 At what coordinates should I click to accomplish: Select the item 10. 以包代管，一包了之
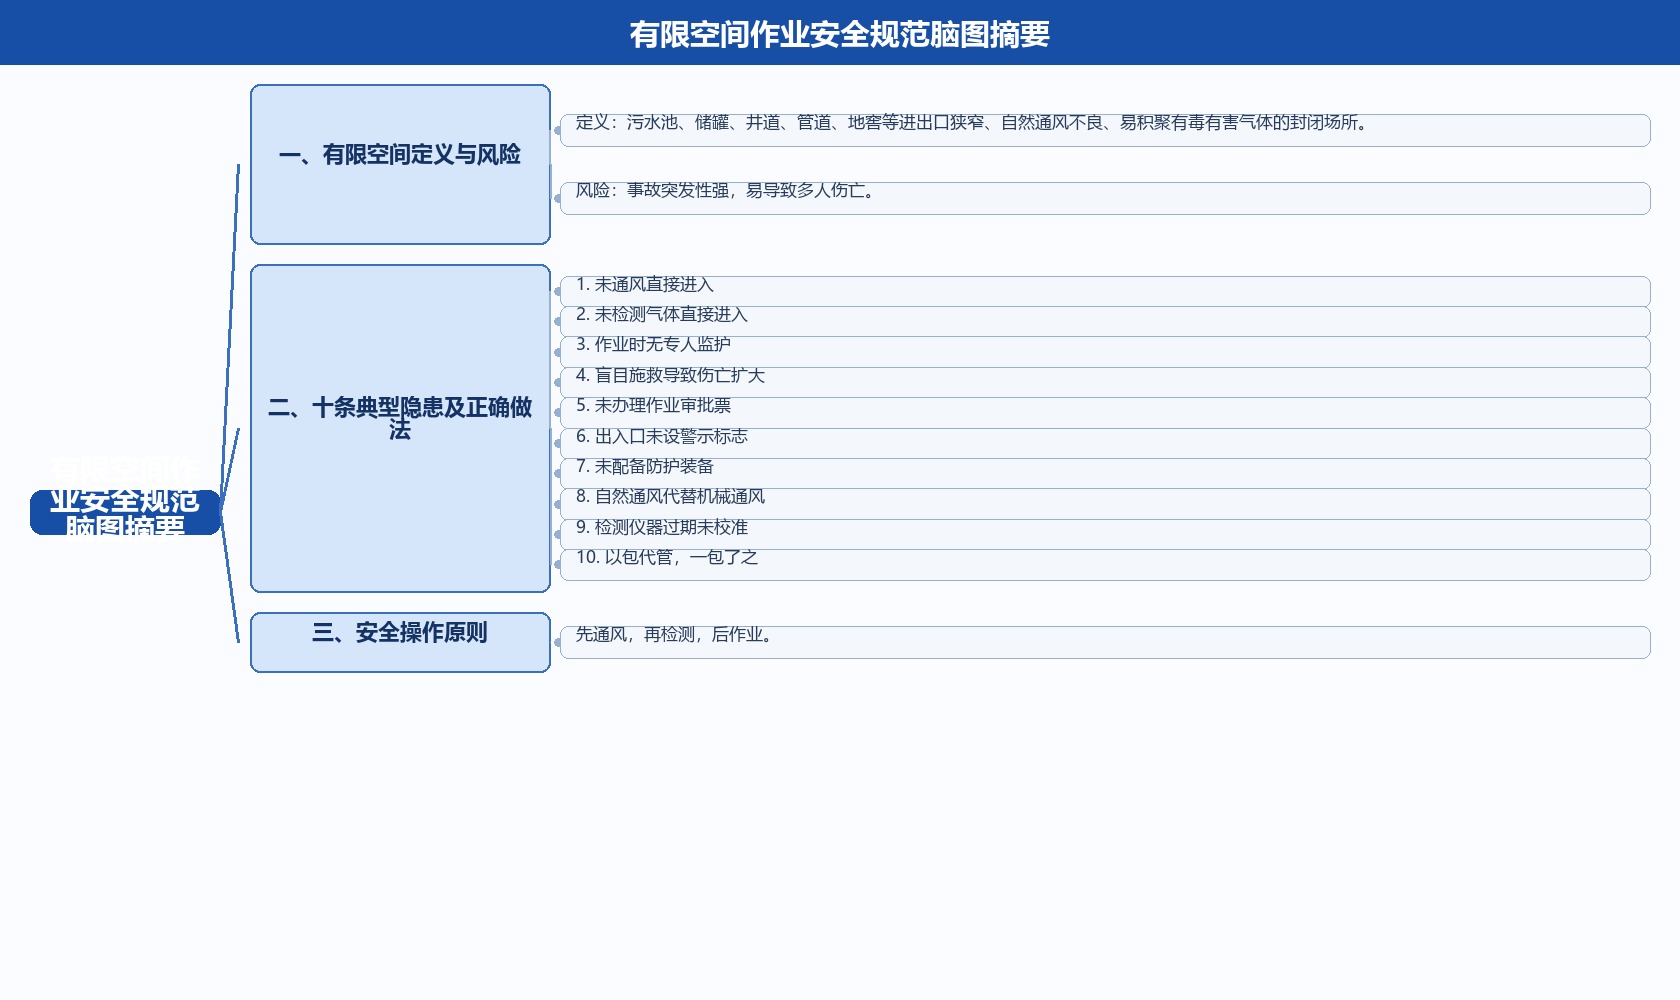click(1105, 565)
